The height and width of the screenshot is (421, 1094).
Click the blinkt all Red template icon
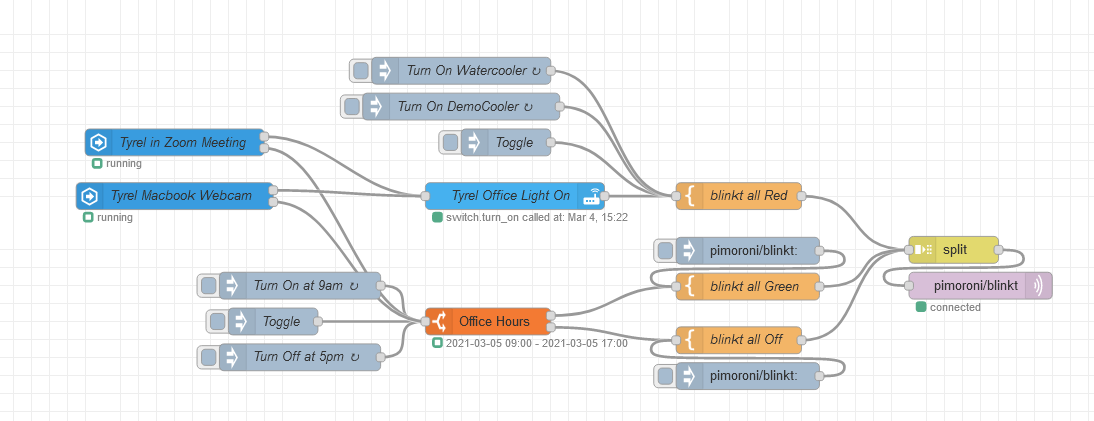tap(690, 196)
